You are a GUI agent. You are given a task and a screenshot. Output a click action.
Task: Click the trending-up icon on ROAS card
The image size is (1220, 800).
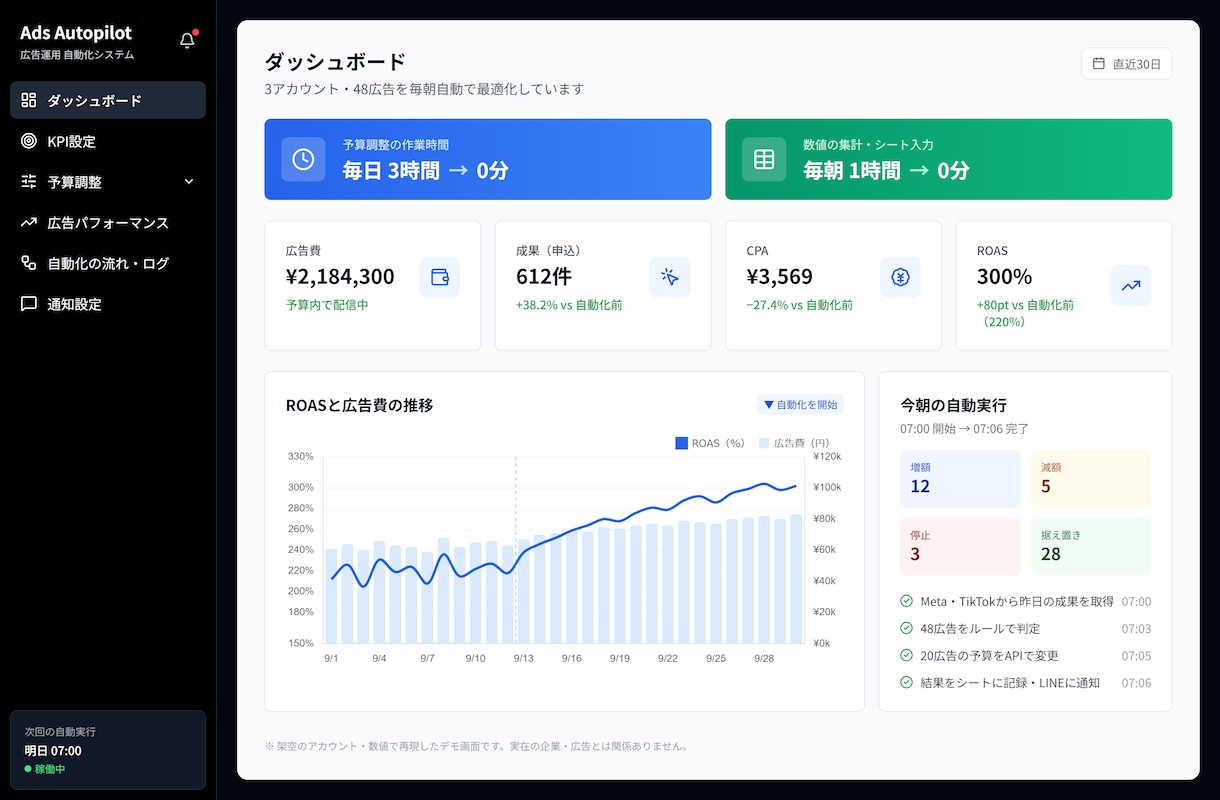1131,285
